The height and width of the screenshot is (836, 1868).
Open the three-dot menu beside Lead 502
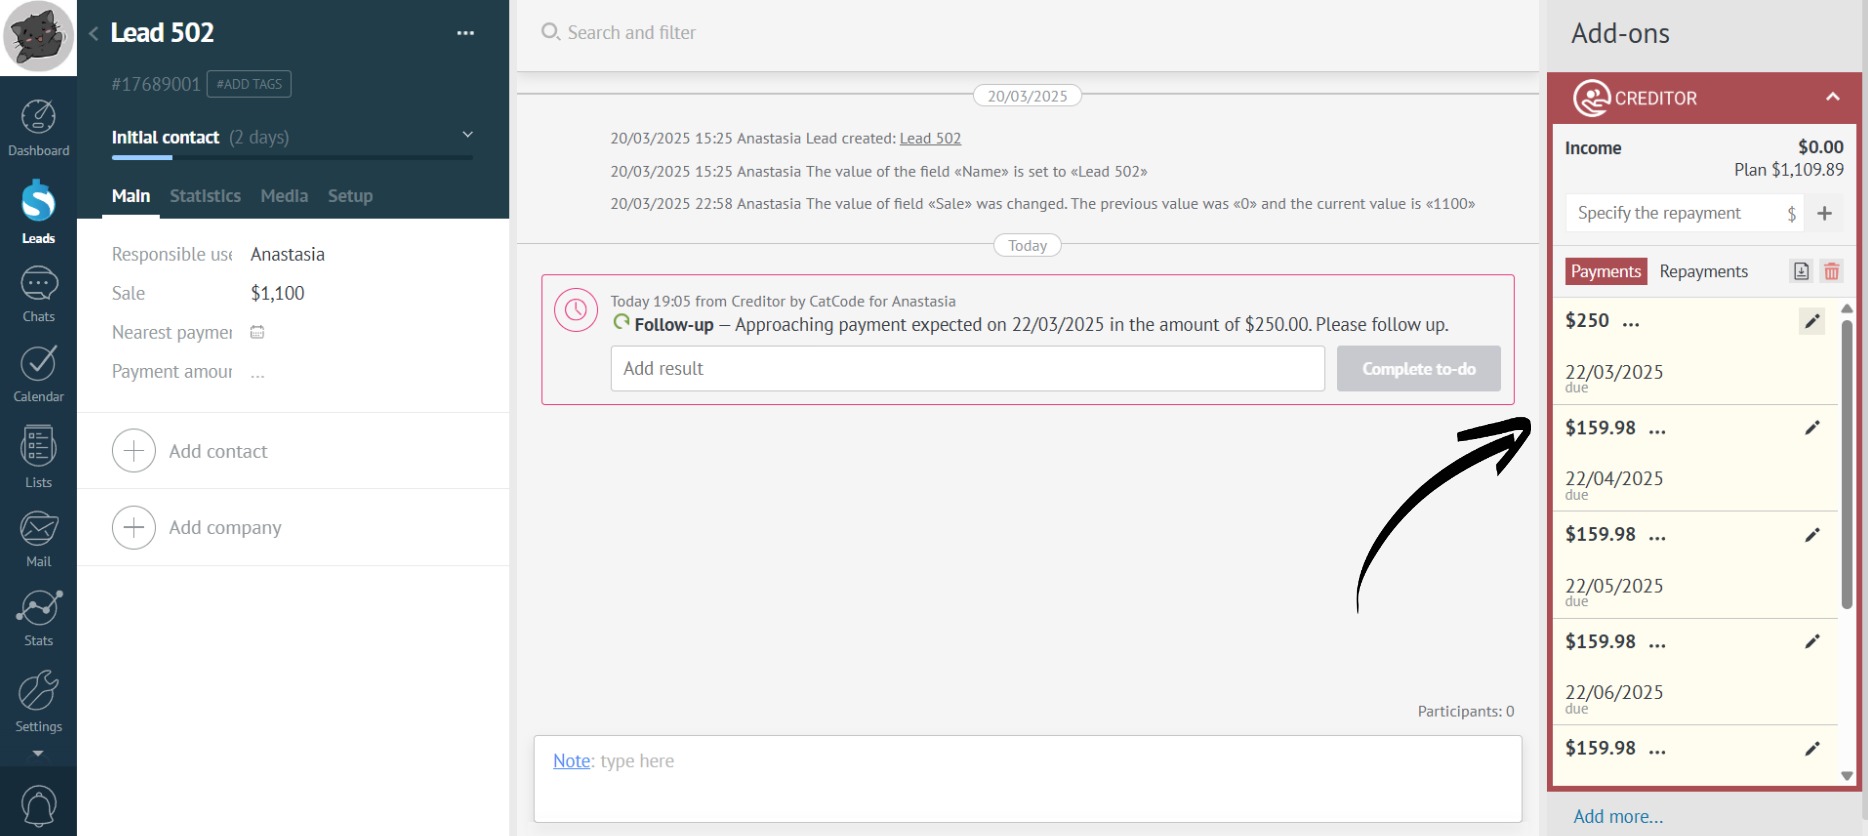(465, 33)
